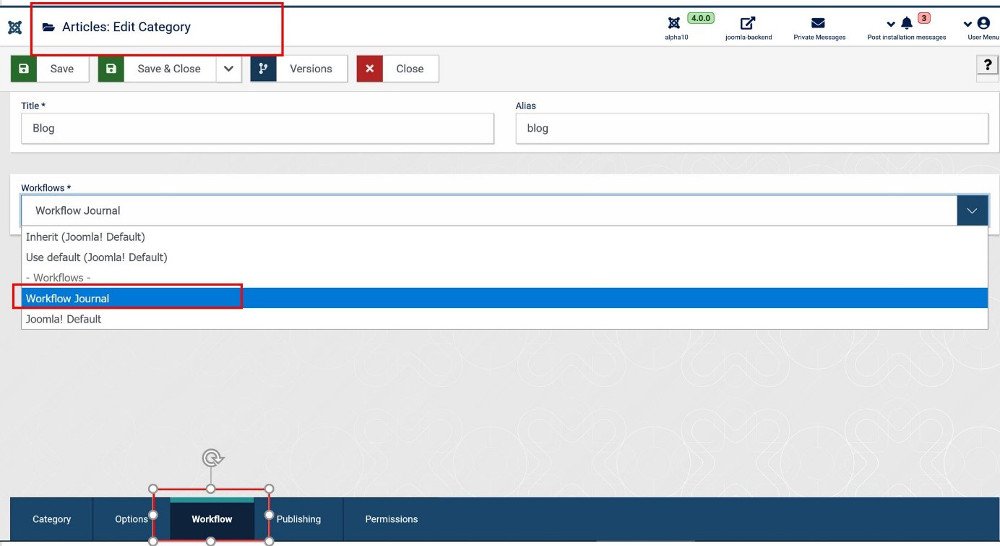Click the Joomla logo icon at top left
Screen dimensions: 1000x546
(15, 27)
